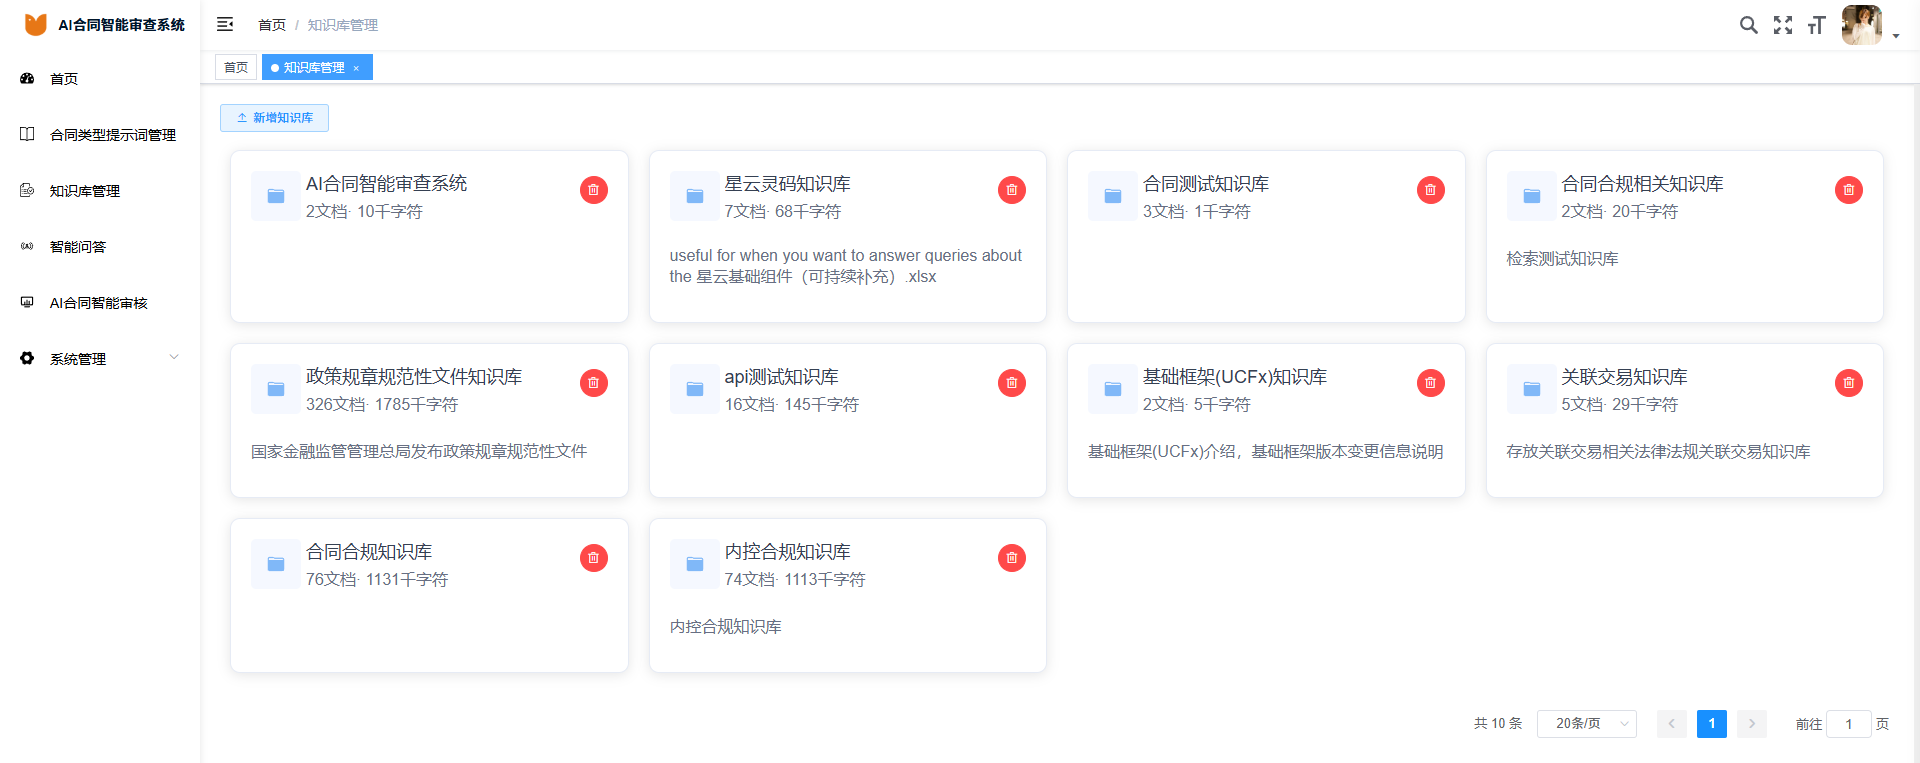Delete the 合同测试知识库 card
1920x763 pixels.
(x=1431, y=190)
